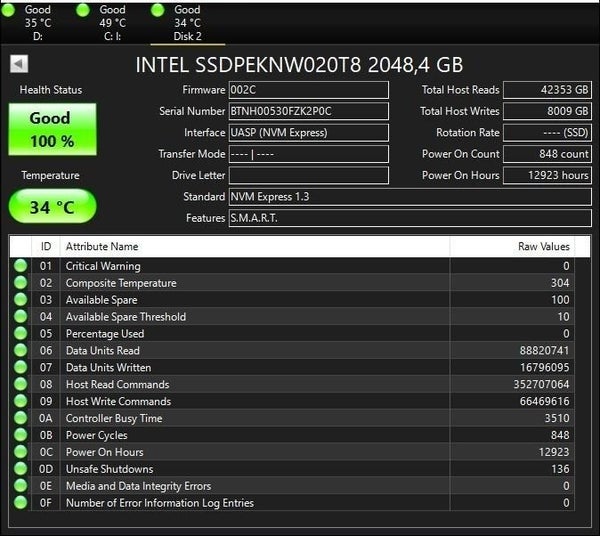Viewport: 600px width, 536px height.
Task: Click the Power On Count value 848 count
Action: point(547,154)
